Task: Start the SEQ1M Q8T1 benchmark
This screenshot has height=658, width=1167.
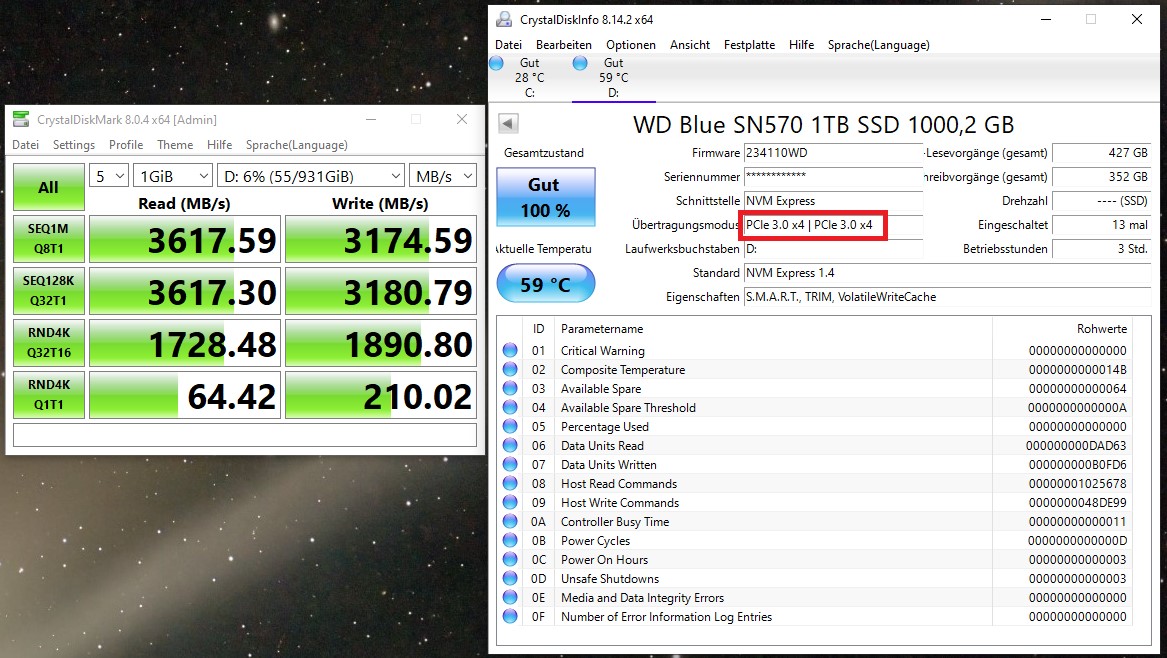Action: (x=48, y=239)
